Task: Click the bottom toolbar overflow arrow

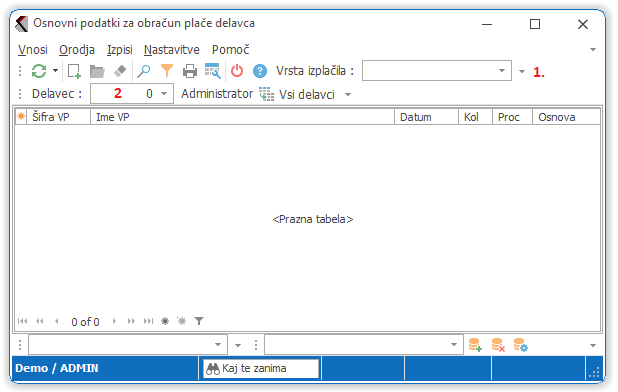Action: coord(593,346)
